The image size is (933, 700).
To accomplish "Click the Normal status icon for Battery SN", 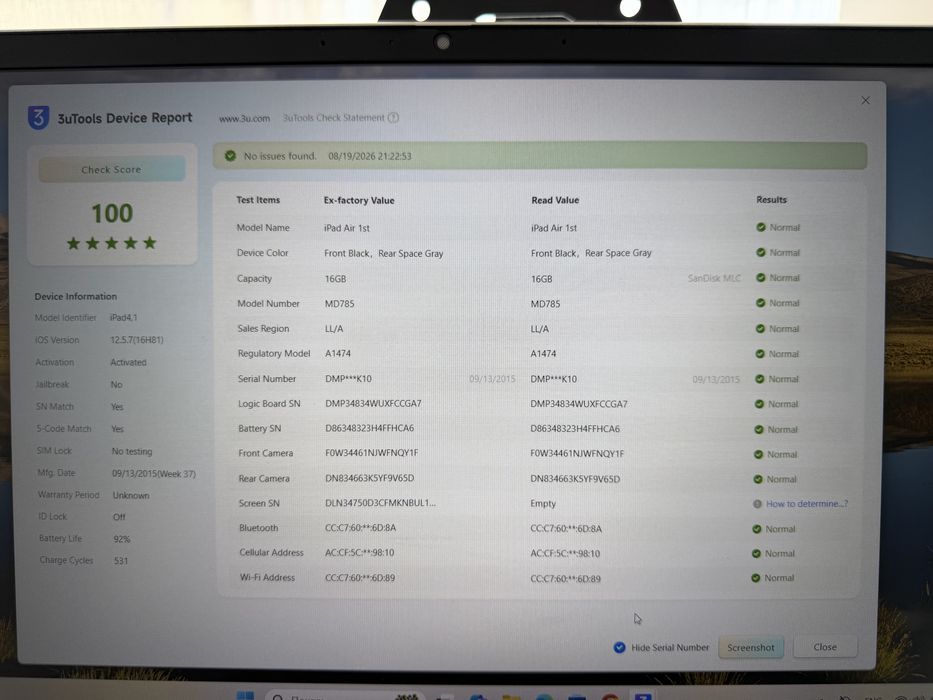I will coord(759,429).
